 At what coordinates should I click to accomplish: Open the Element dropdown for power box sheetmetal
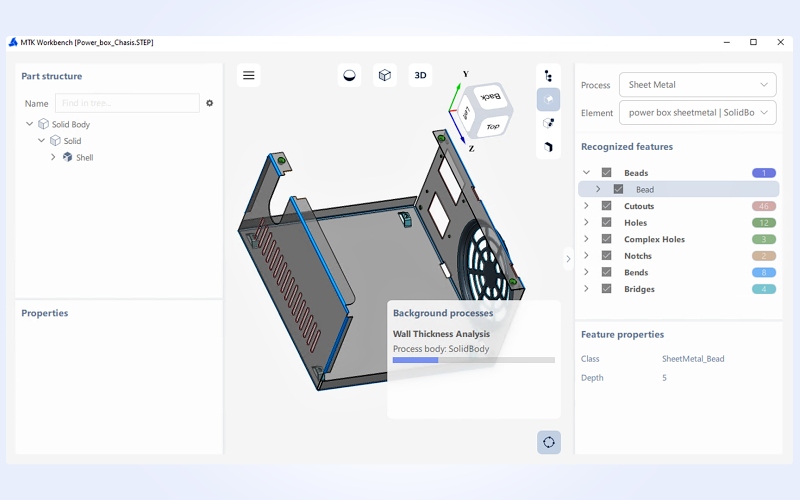697,113
